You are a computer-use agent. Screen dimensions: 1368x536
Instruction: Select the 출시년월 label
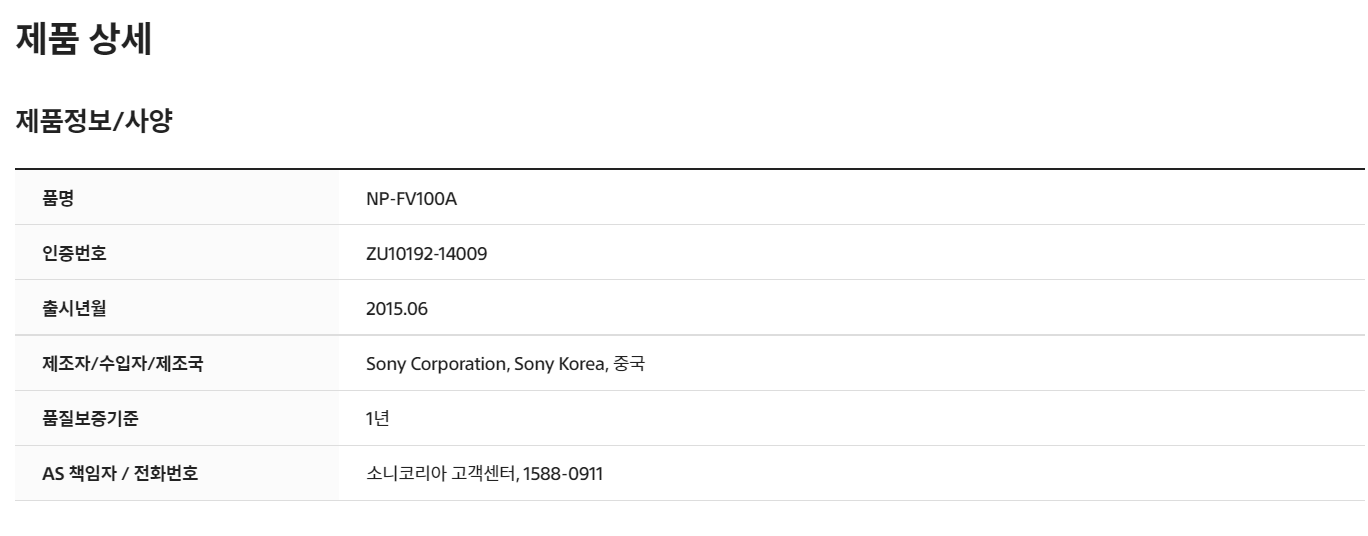coord(74,308)
